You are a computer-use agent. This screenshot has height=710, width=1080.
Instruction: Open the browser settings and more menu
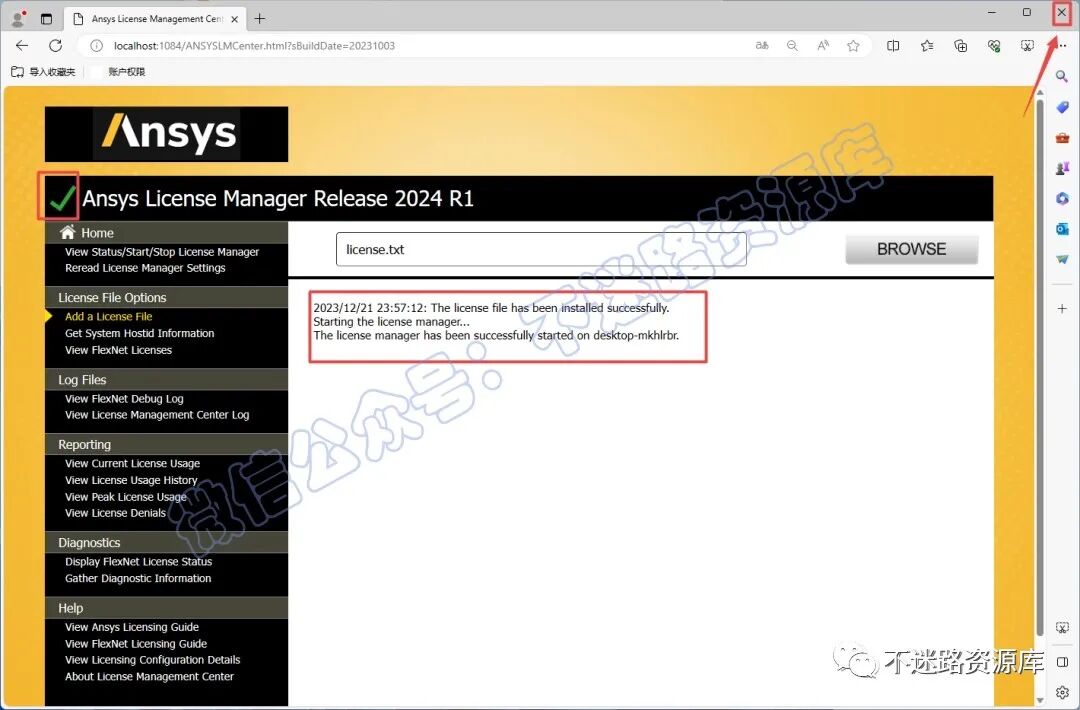[x=1061, y=45]
